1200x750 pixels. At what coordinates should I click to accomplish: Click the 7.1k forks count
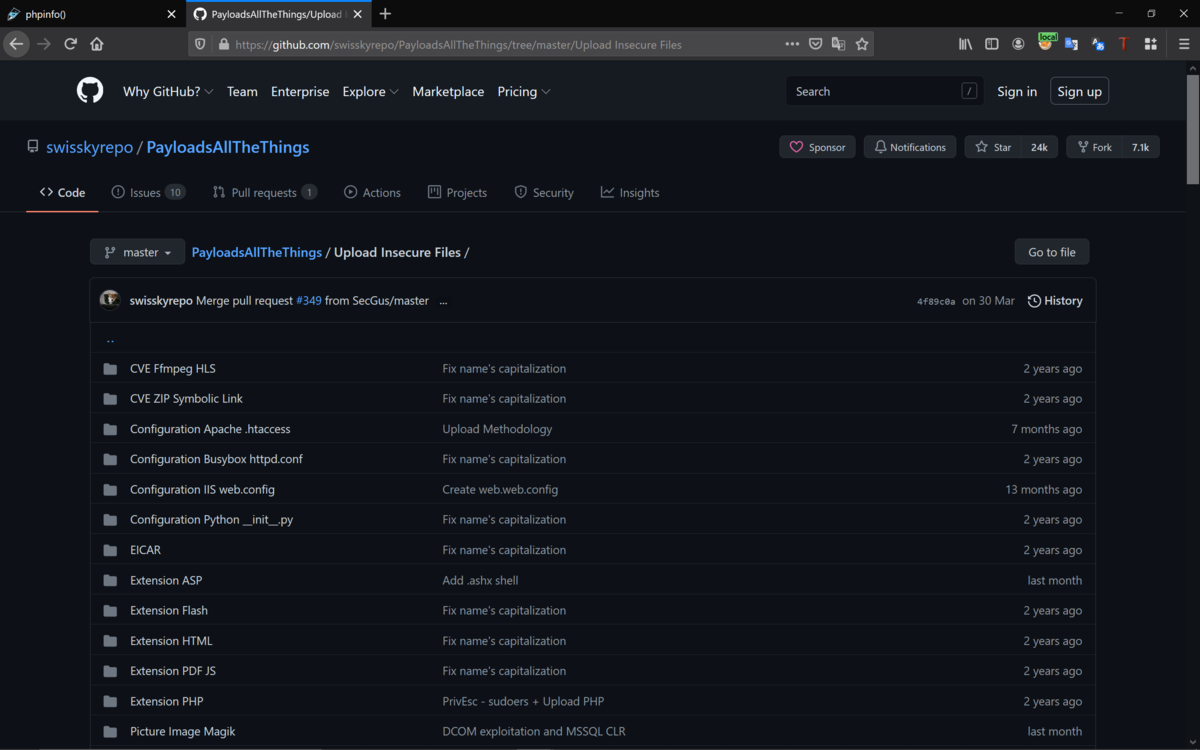(1141, 147)
